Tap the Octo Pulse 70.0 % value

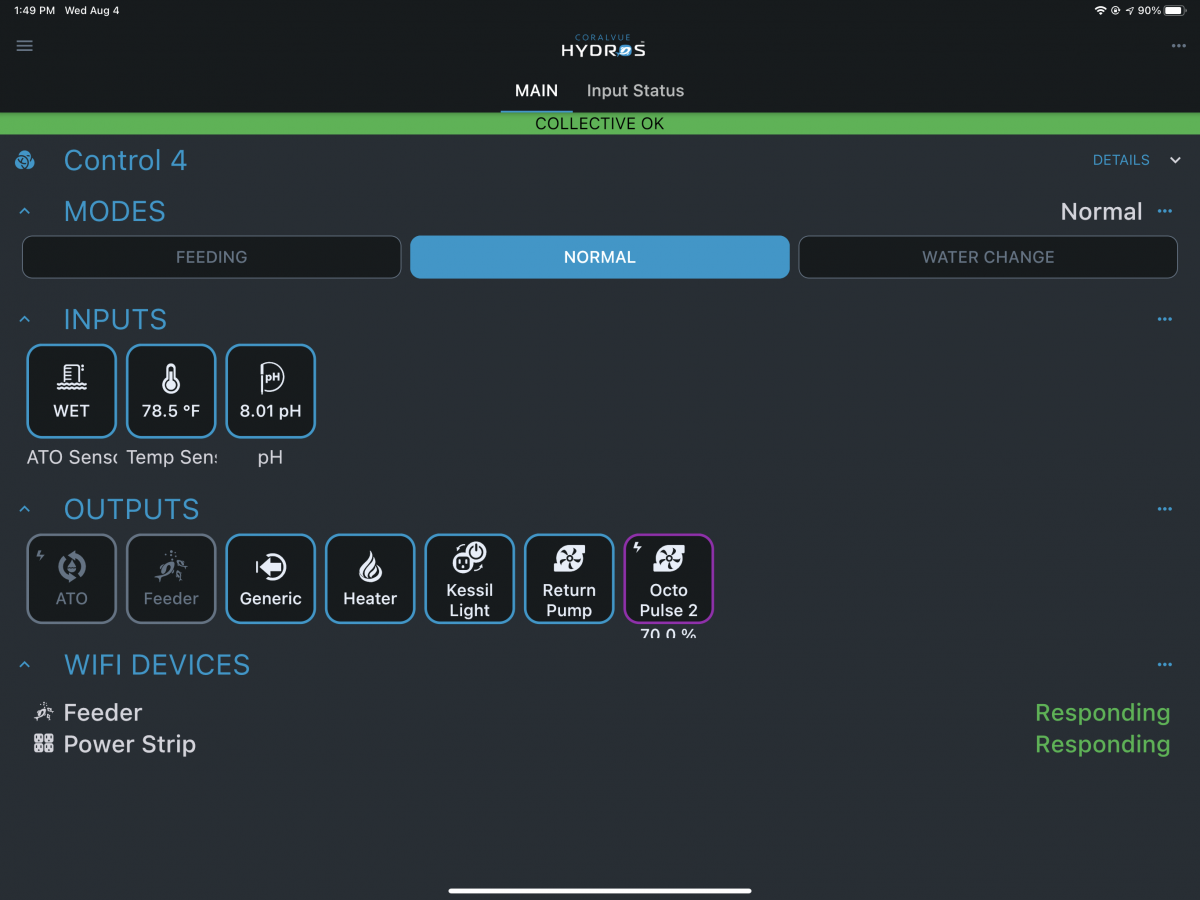tap(669, 634)
